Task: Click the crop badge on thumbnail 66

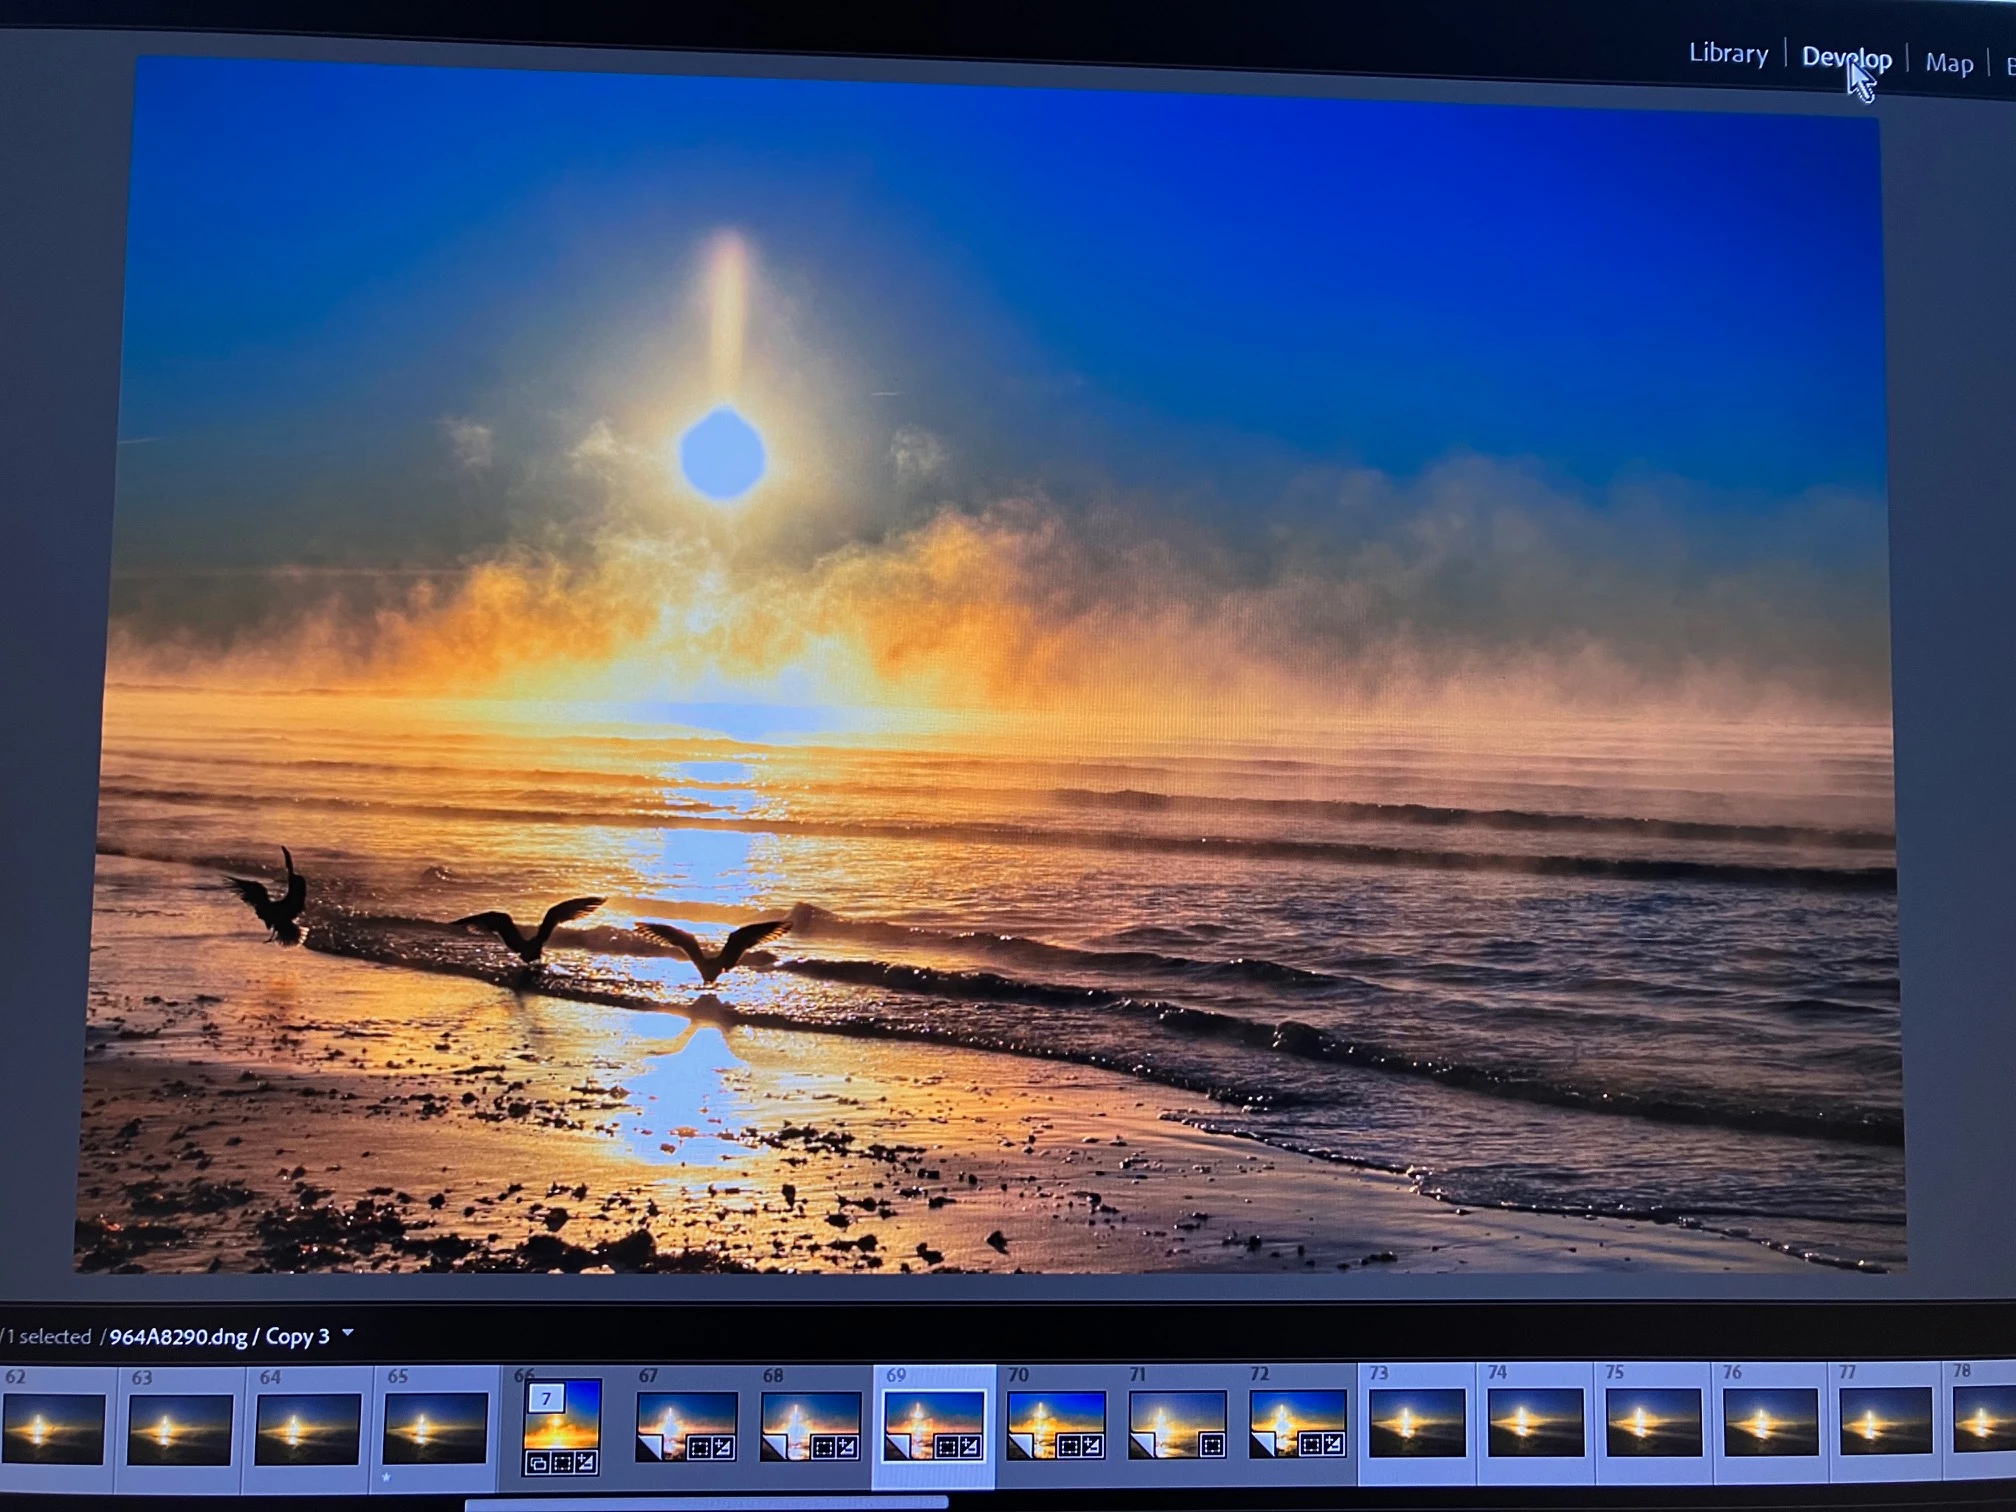Action: [x=562, y=1464]
